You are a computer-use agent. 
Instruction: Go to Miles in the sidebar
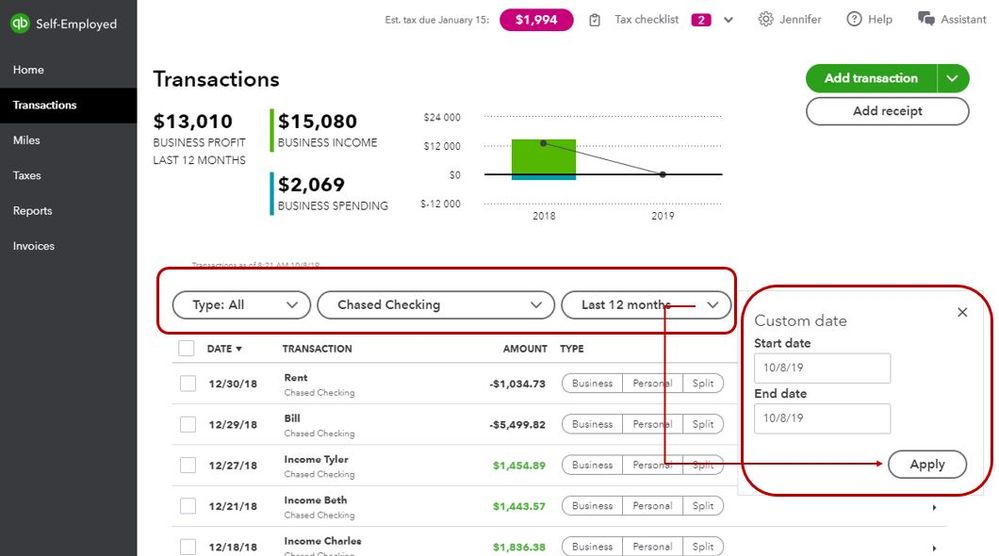pos(27,140)
